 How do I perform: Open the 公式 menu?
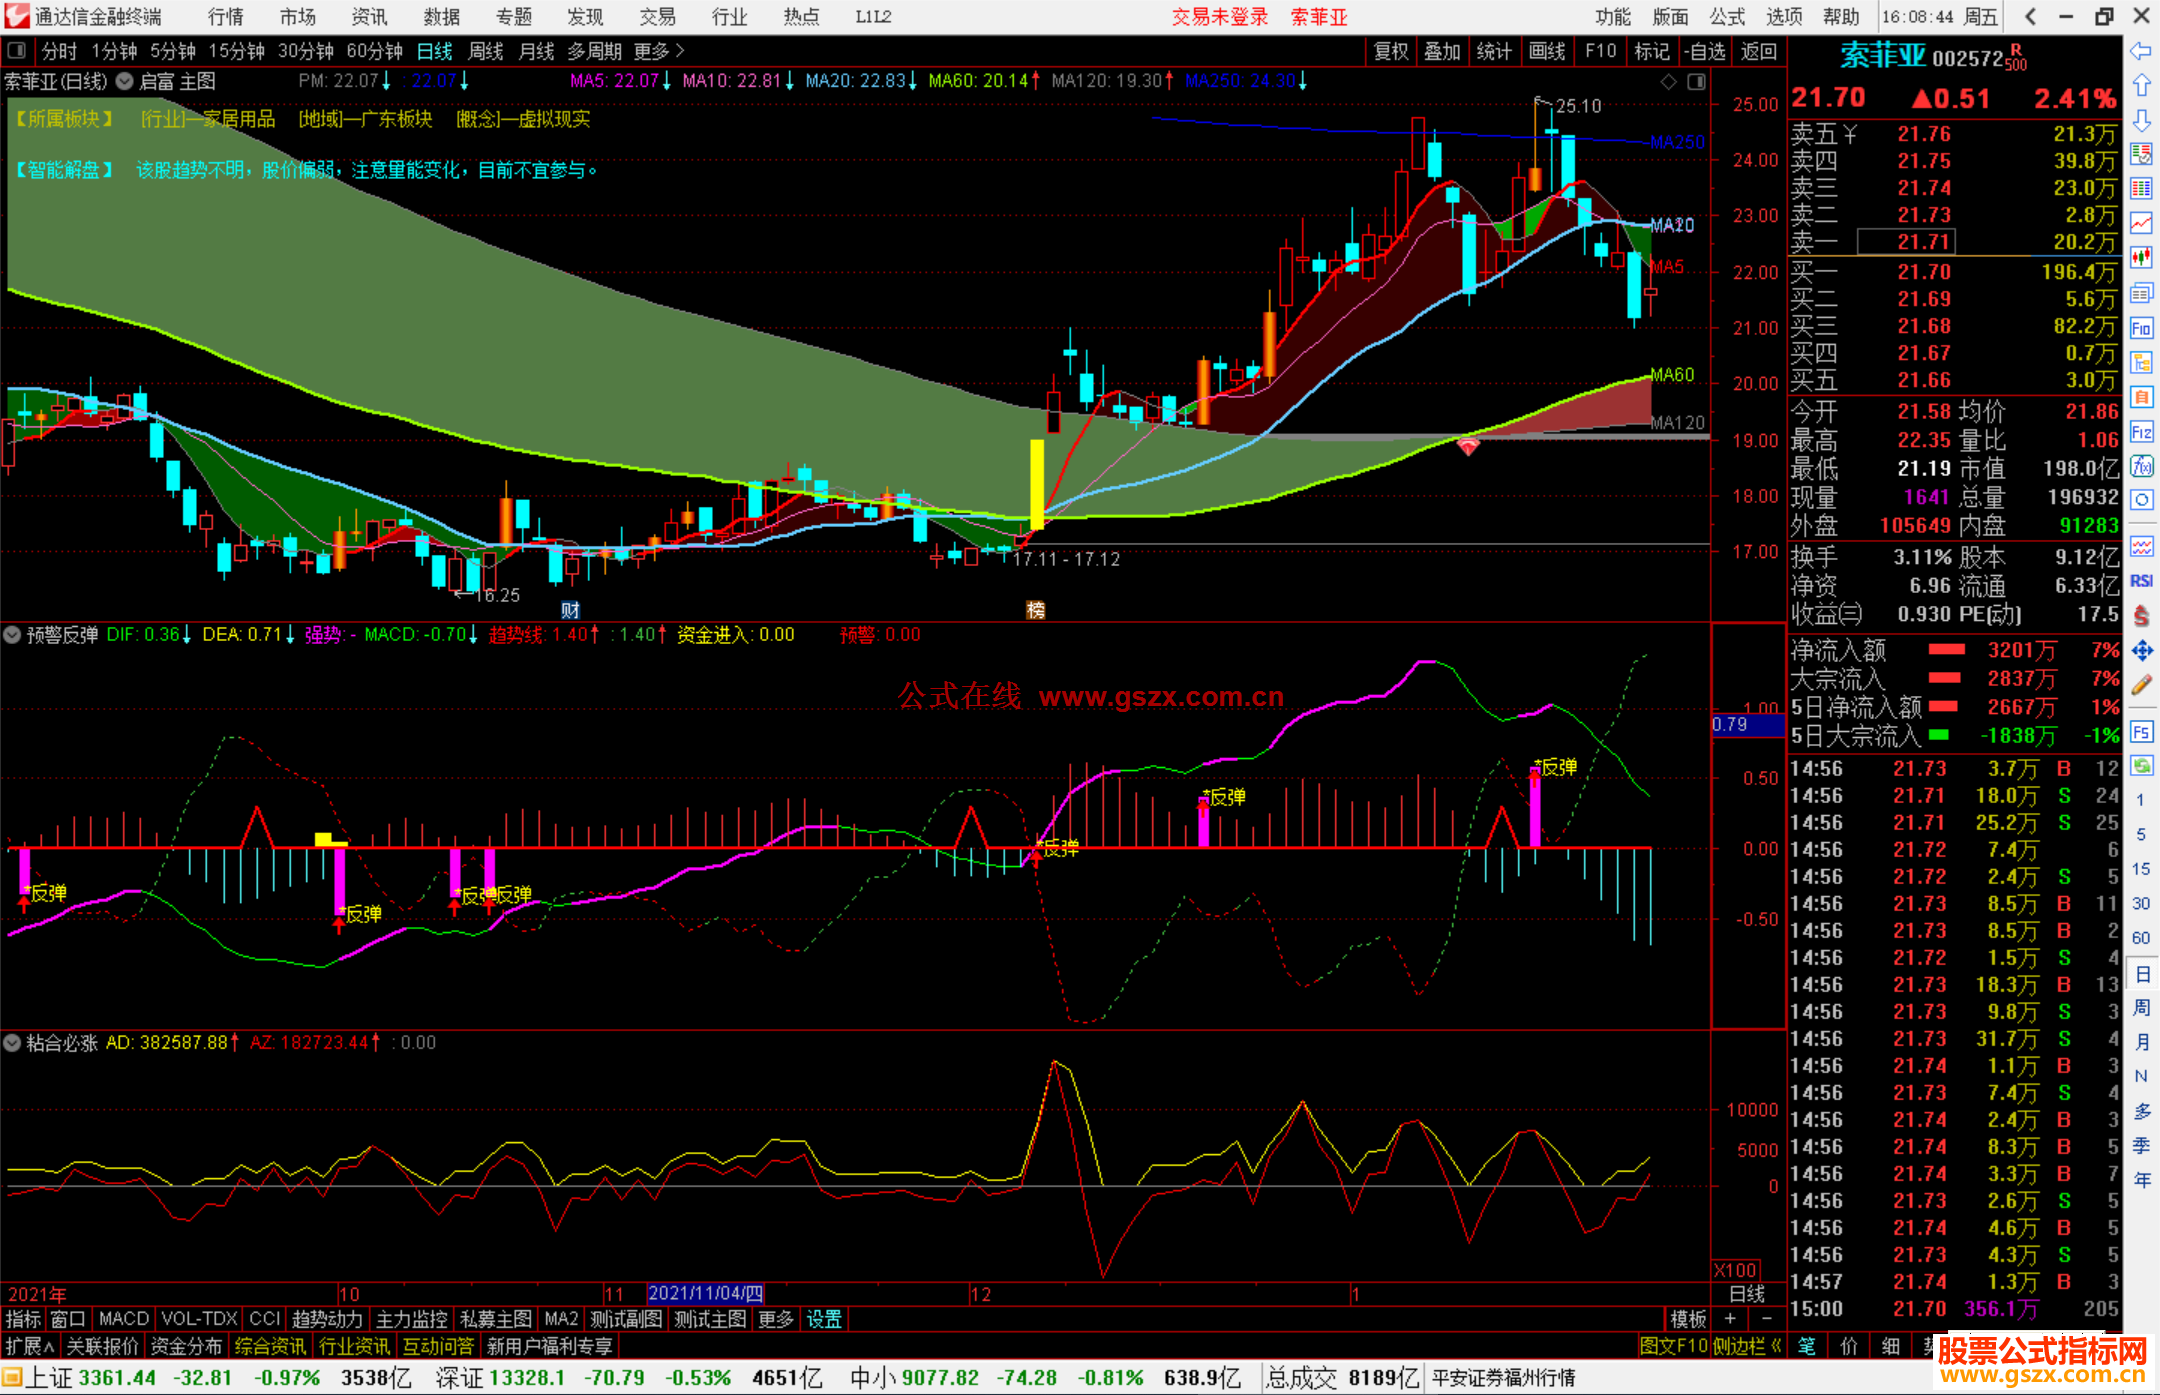coord(1727,17)
